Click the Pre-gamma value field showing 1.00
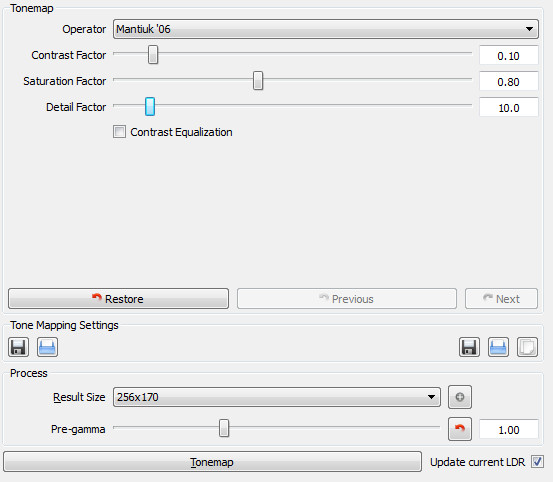Screen dimensions: 553x482 point(509,430)
